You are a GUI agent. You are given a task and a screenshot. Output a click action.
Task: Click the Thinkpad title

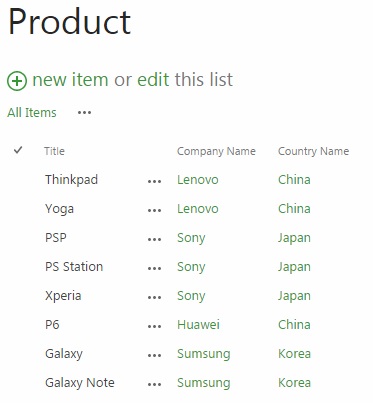(71, 180)
